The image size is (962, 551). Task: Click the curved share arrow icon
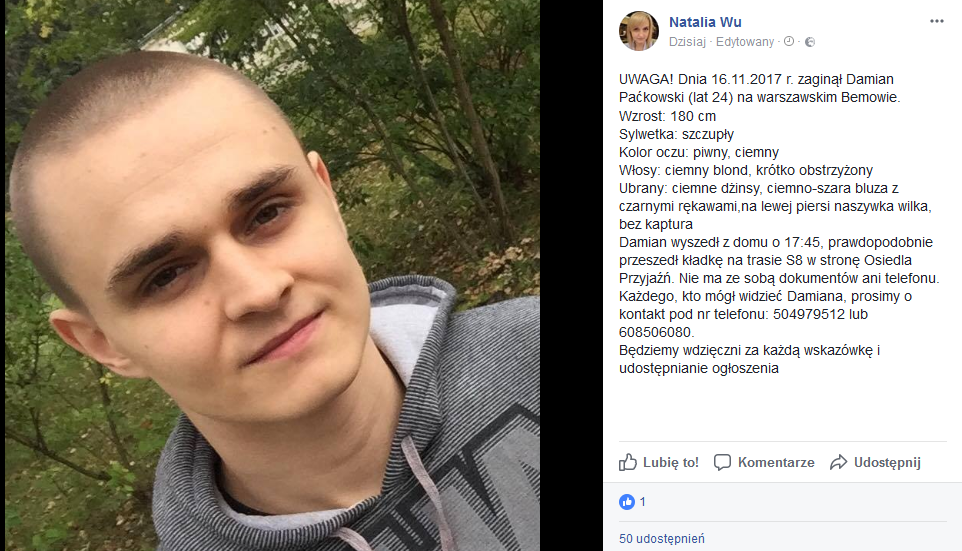click(x=839, y=462)
